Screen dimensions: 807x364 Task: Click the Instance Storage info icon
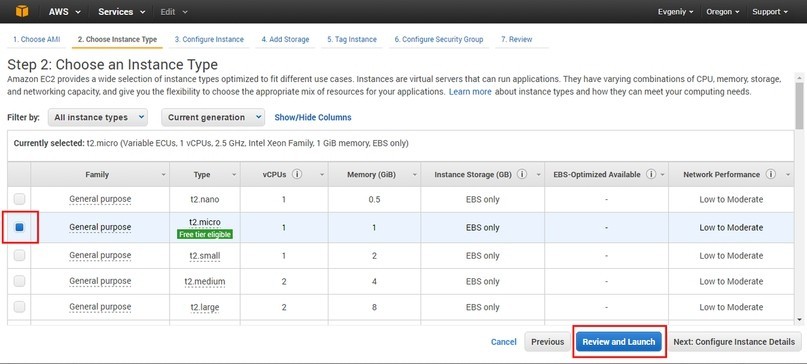point(522,174)
